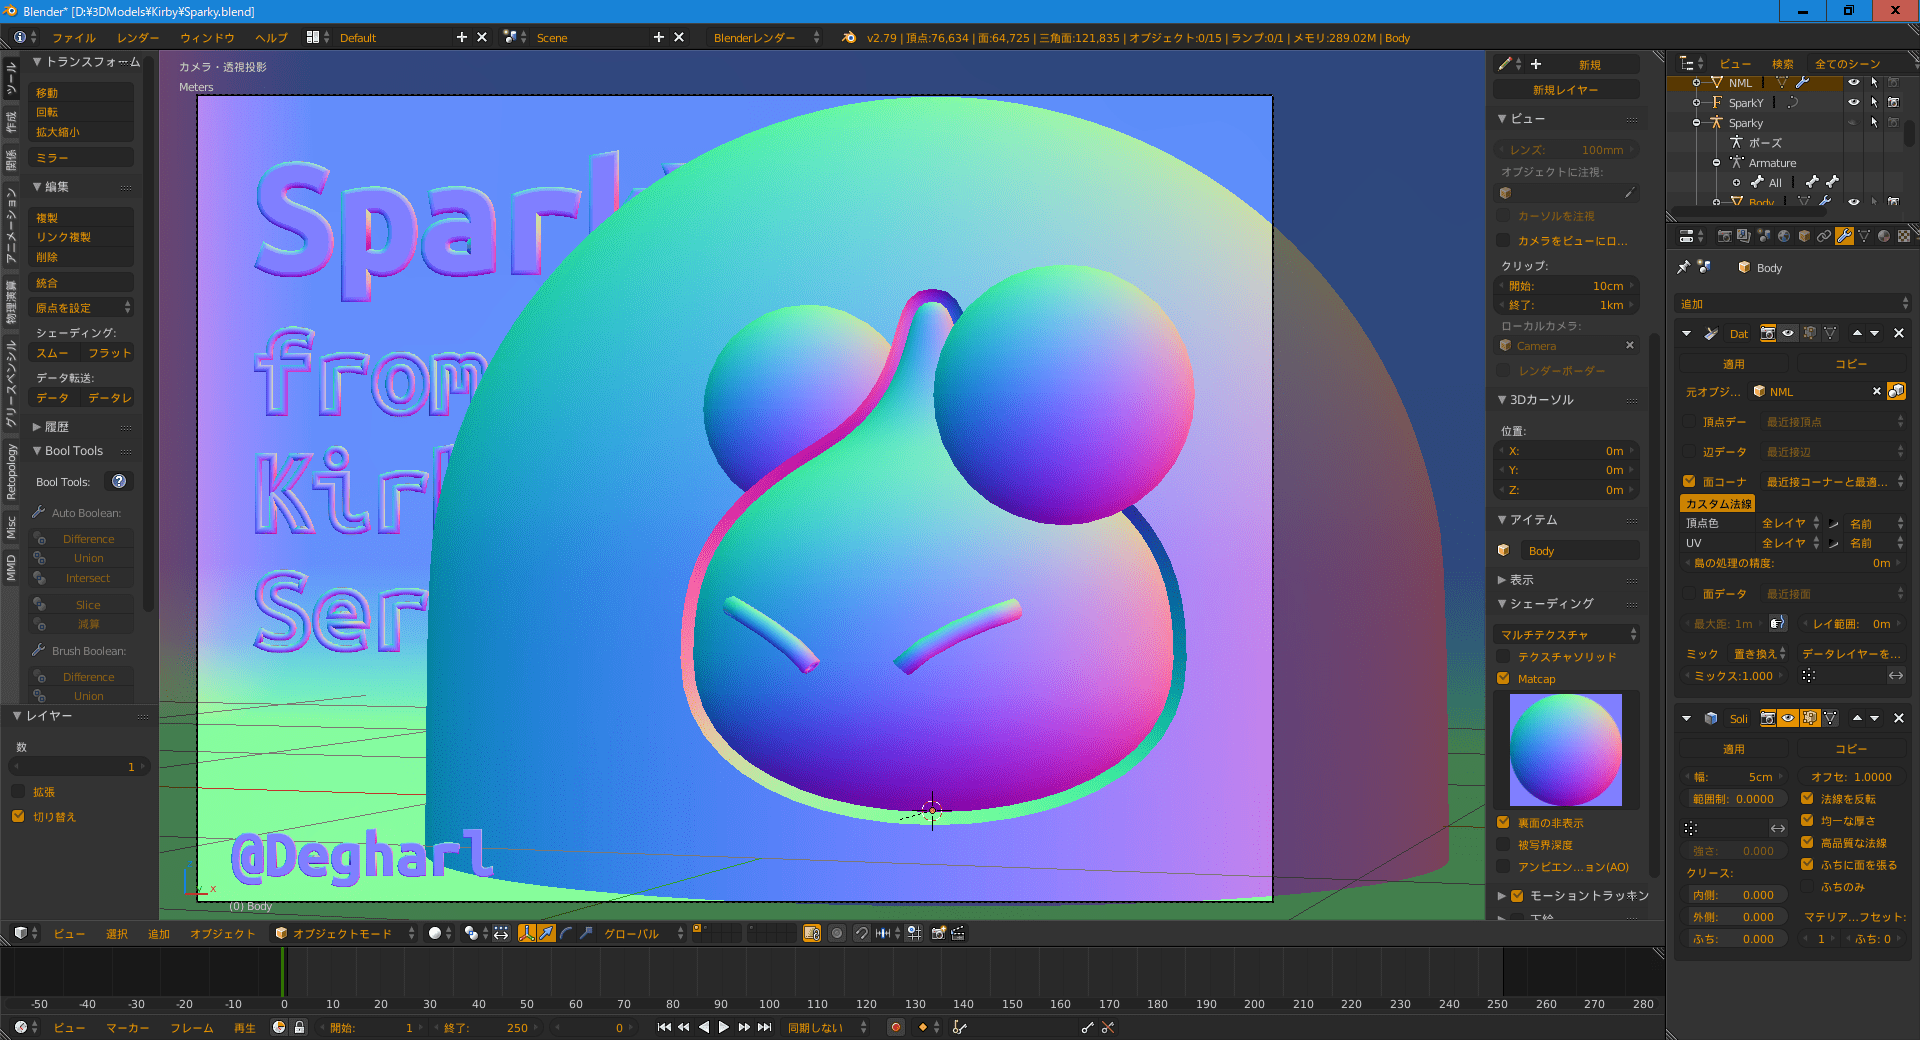Enable the アンビエン...ョン(AO) checkbox

1503,866
